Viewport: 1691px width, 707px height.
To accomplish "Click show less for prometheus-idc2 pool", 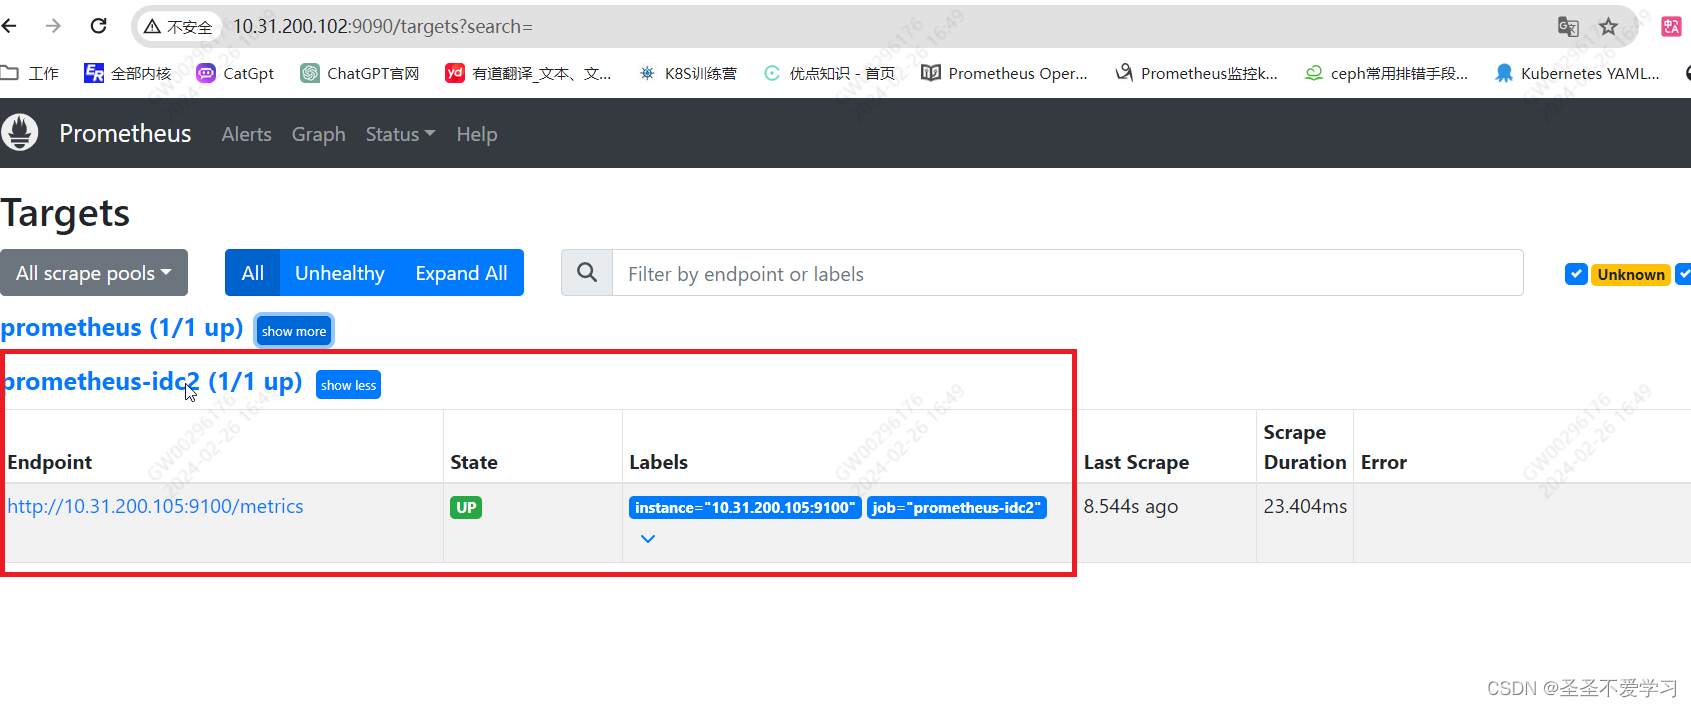I will pyautogui.click(x=348, y=385).
